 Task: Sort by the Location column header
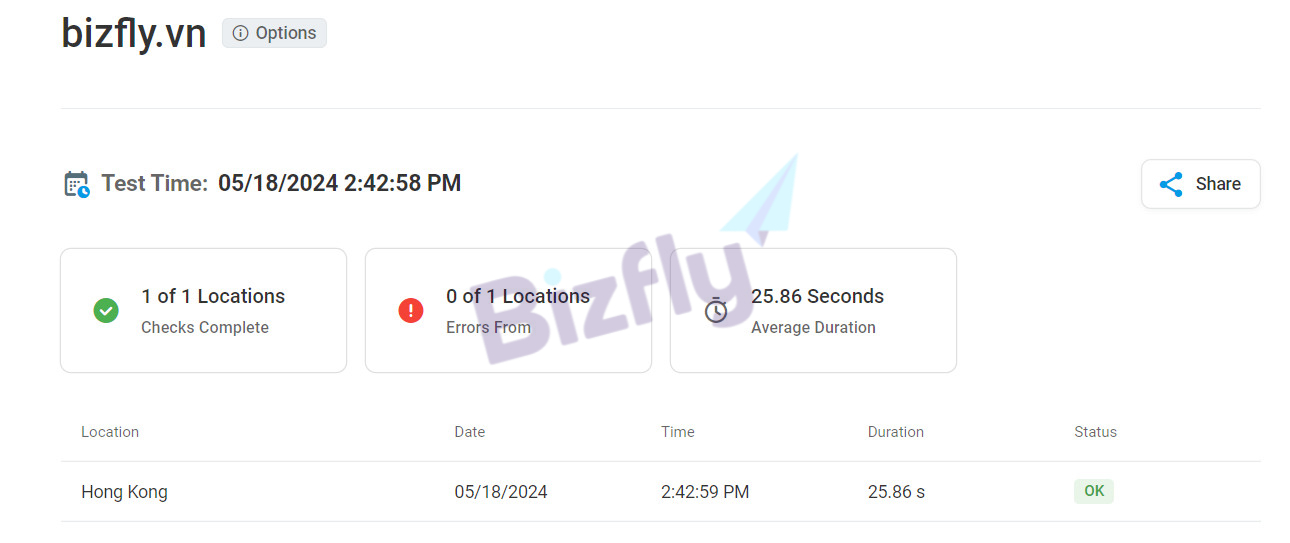110,432
